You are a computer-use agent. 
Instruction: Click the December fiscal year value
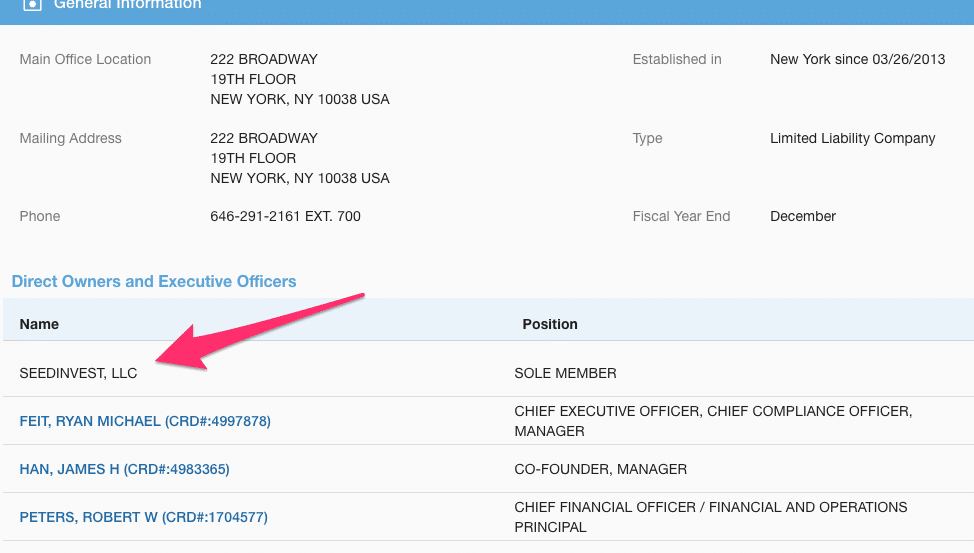803,216
